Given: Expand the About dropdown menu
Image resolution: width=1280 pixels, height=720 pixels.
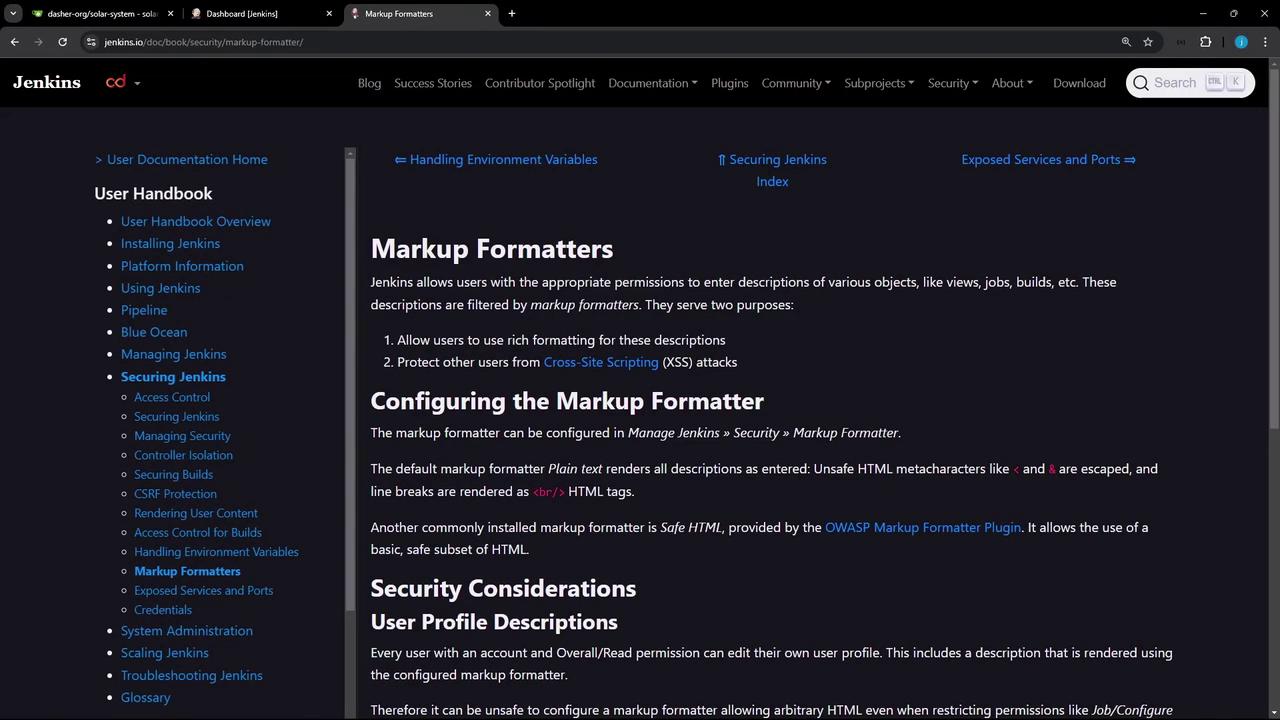Looking at the screenshot, I should [x=1012, y=83].
